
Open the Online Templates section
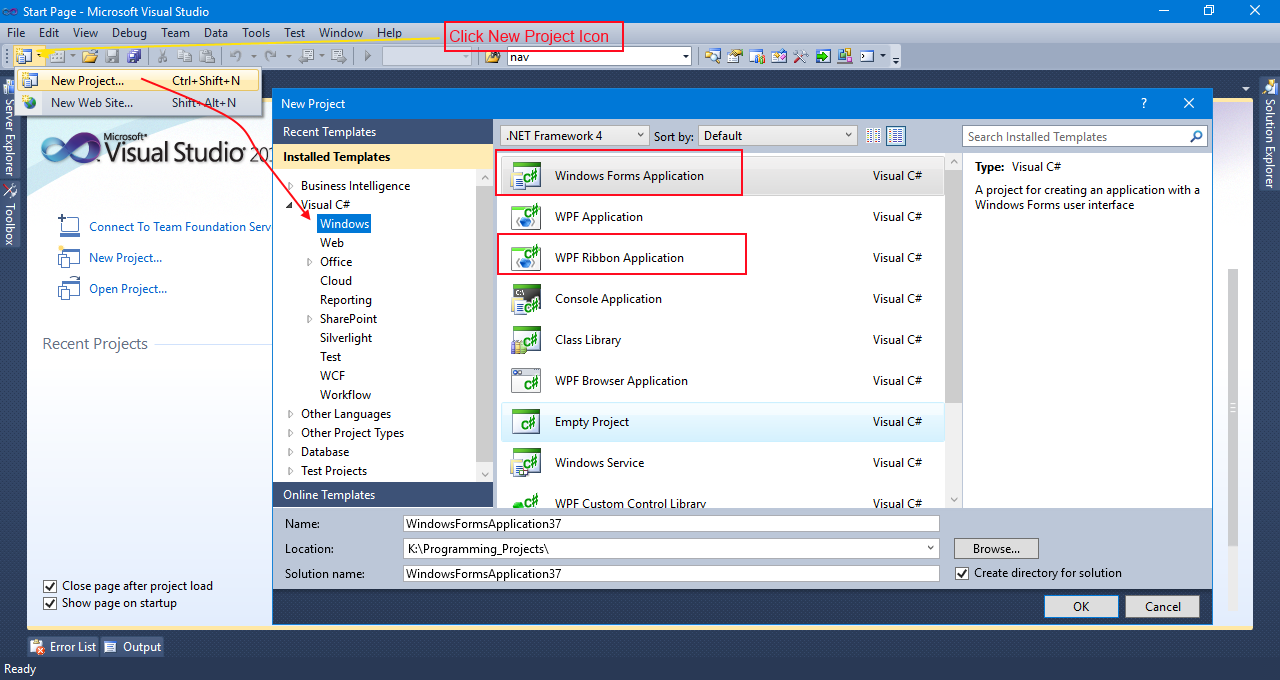[383, 495]
